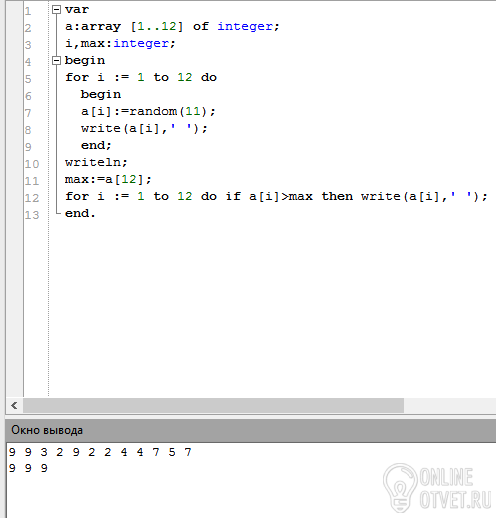Click the horizontal scrollbar thumb

tap(213, 406)
